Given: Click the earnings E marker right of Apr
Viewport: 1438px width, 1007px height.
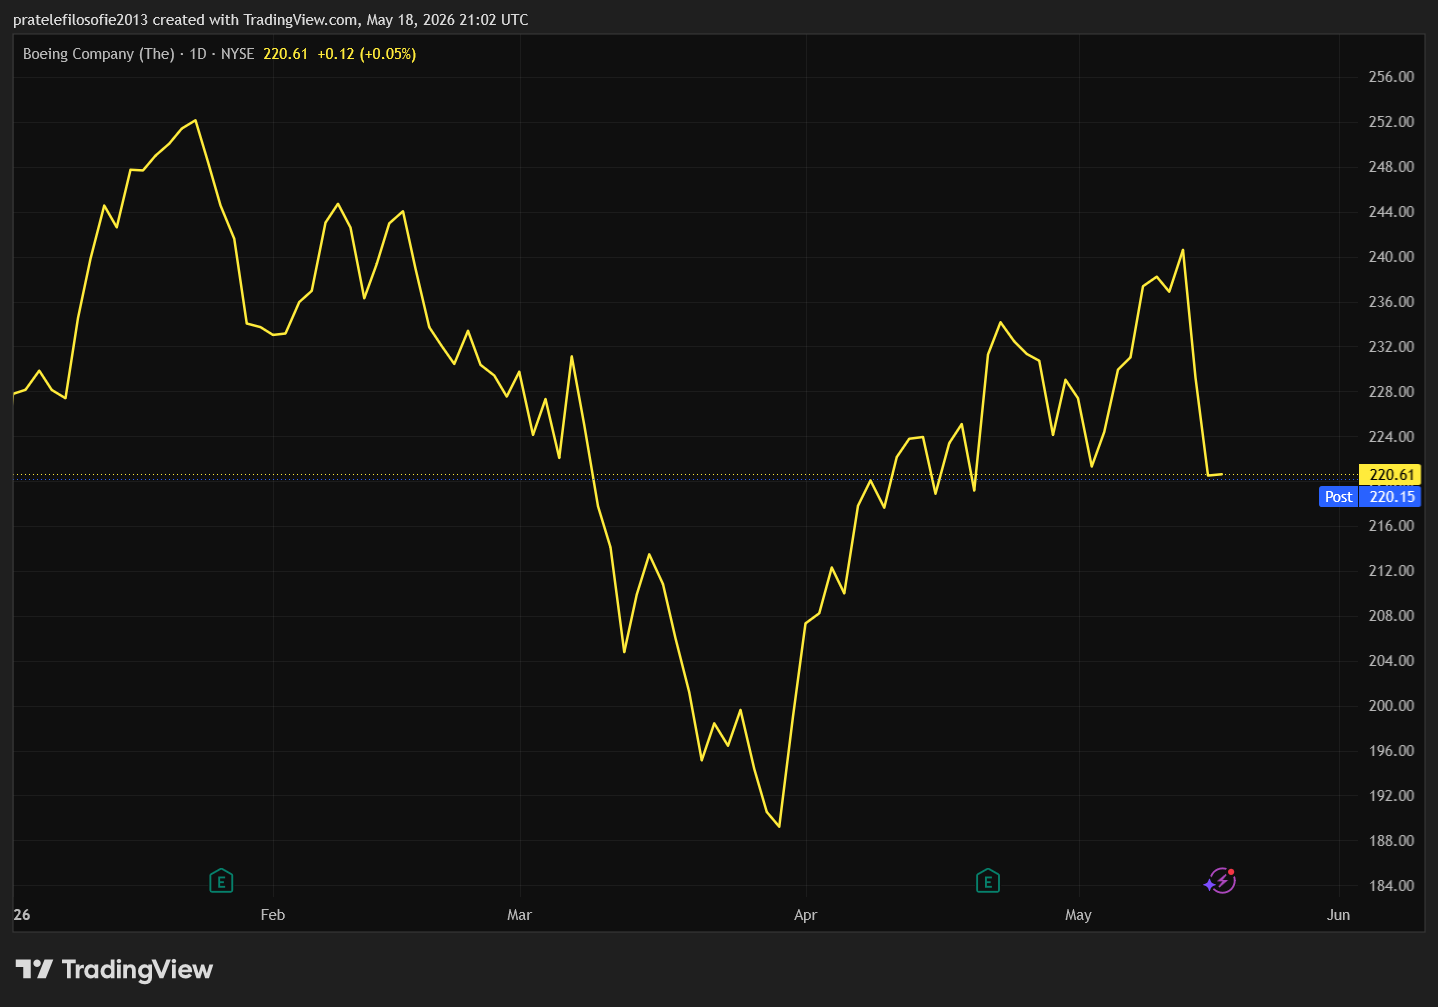Looking at the screenshot, I should 988,881.
